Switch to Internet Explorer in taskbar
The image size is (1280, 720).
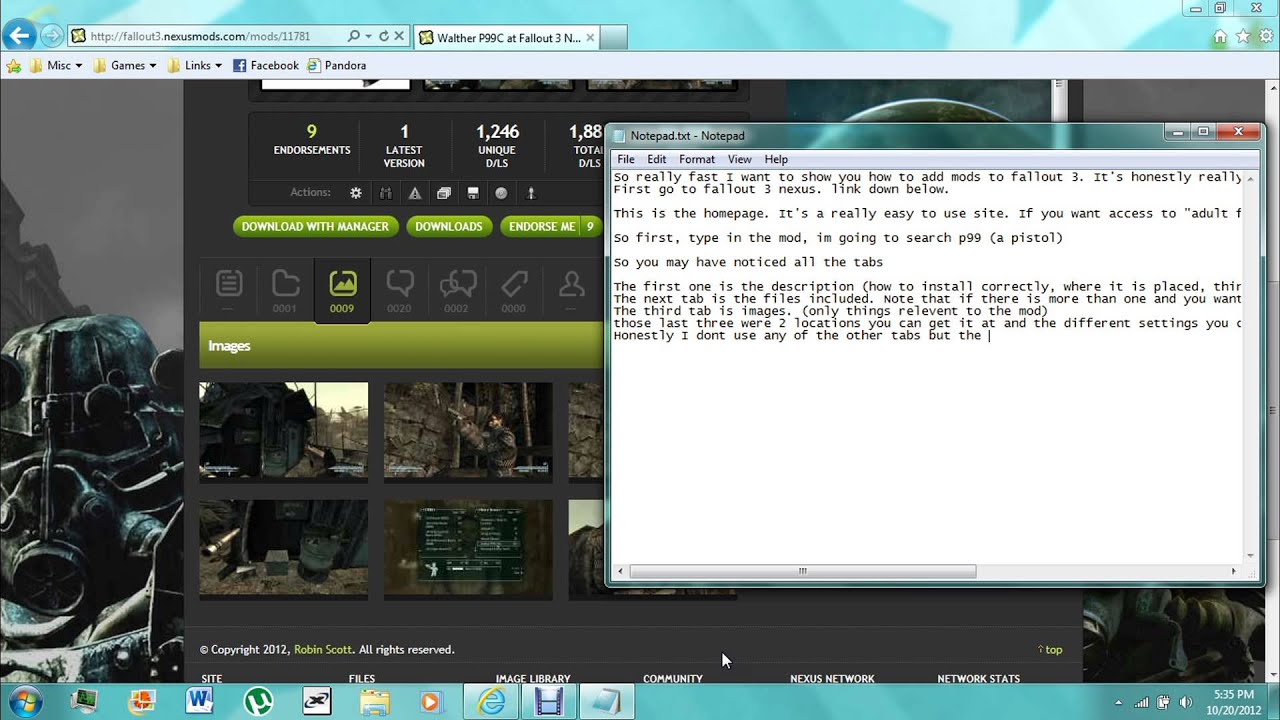coord(491,702)
